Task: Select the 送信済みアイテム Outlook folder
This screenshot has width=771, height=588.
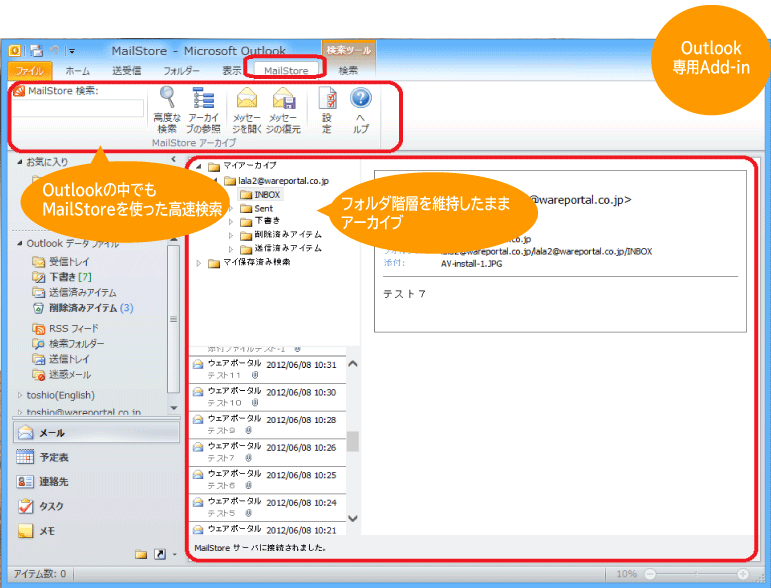Action: tap(74, 293)
